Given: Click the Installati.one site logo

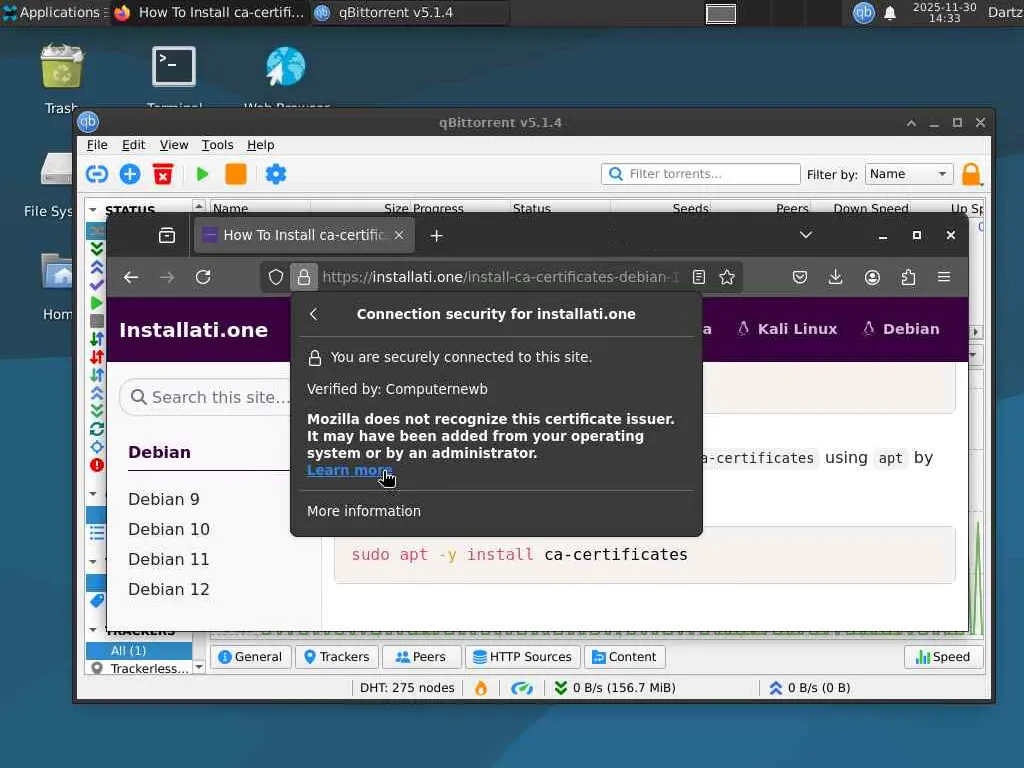Looking at the screenshot, I should 193,330.
